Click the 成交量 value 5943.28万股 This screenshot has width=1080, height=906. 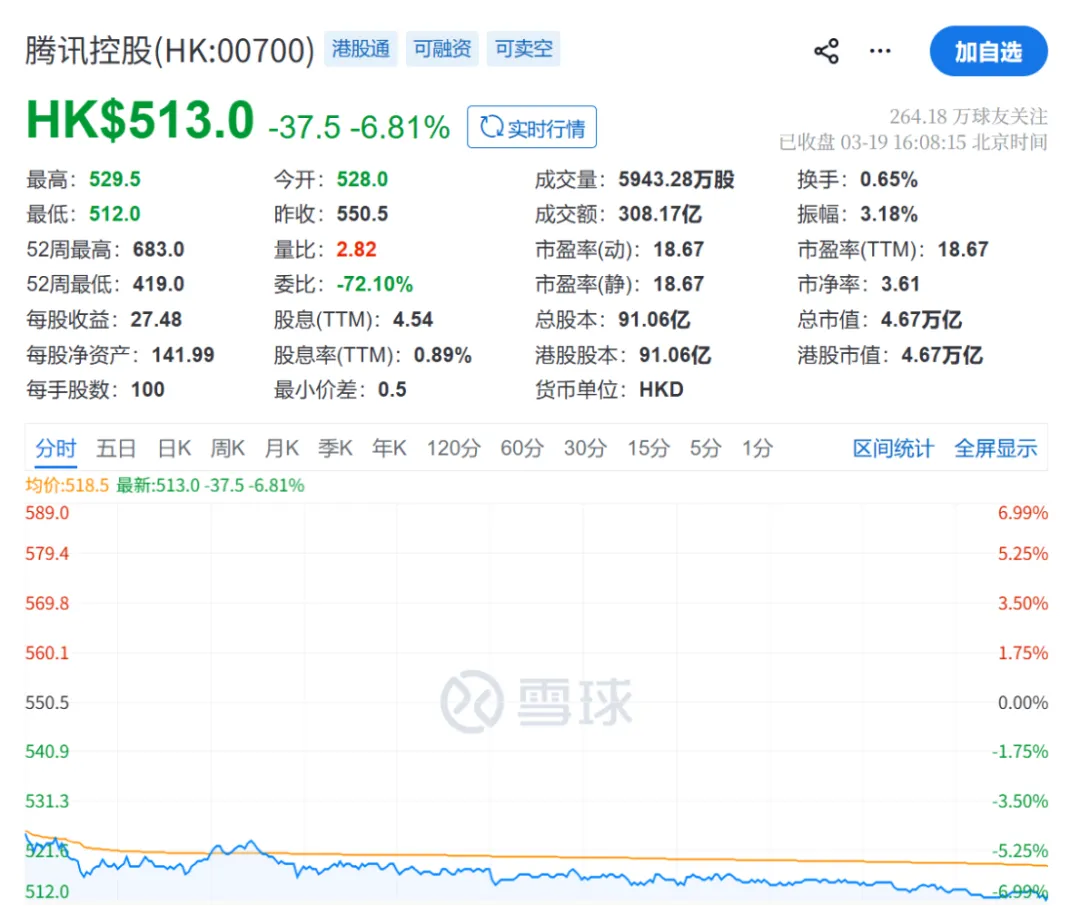pyautogui.click(x=676, y=179)
